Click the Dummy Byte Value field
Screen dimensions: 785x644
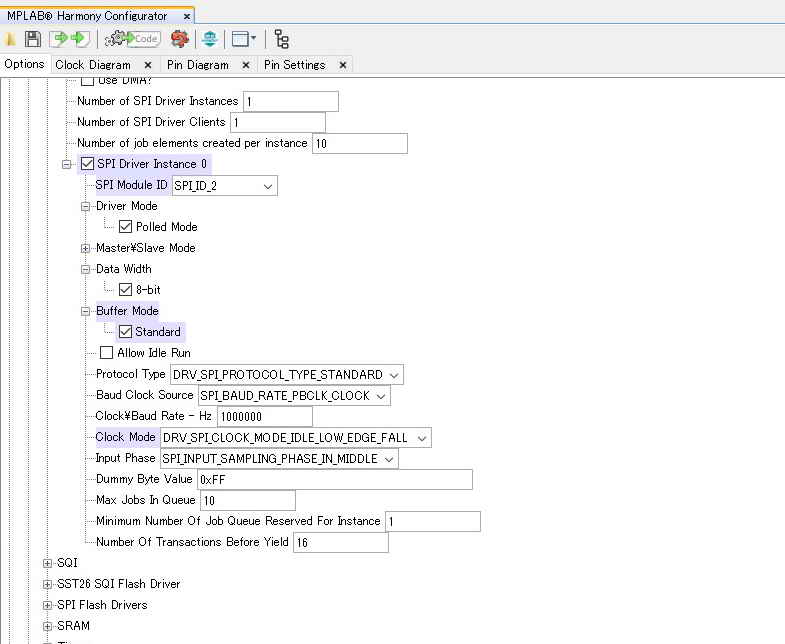tap(335, 480)
